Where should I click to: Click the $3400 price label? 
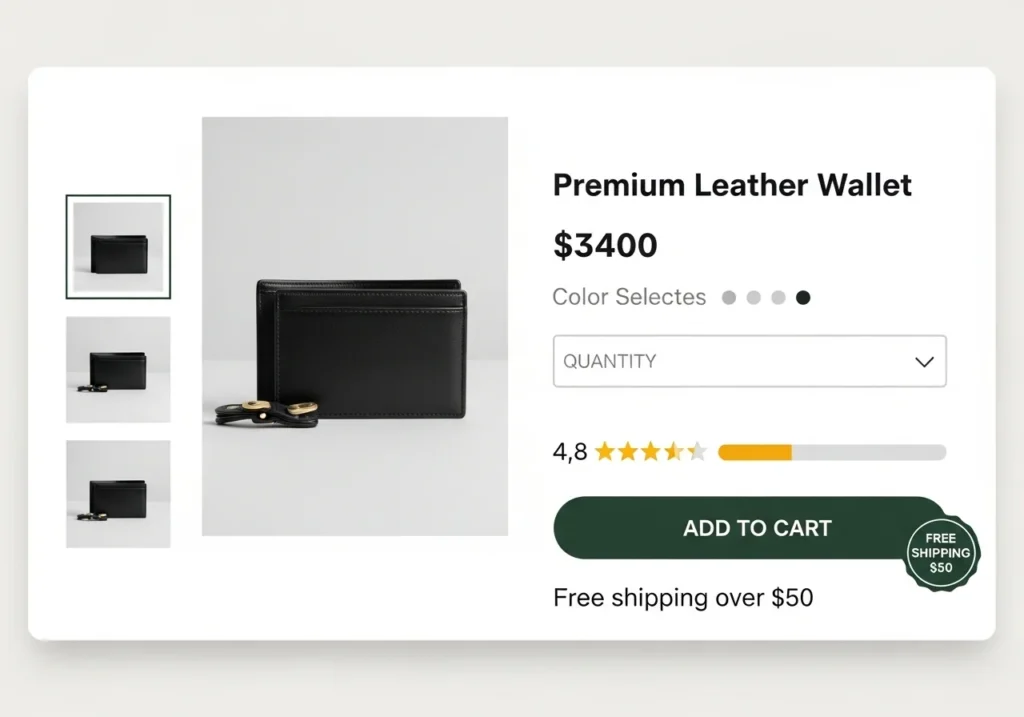tap(605, 245)
